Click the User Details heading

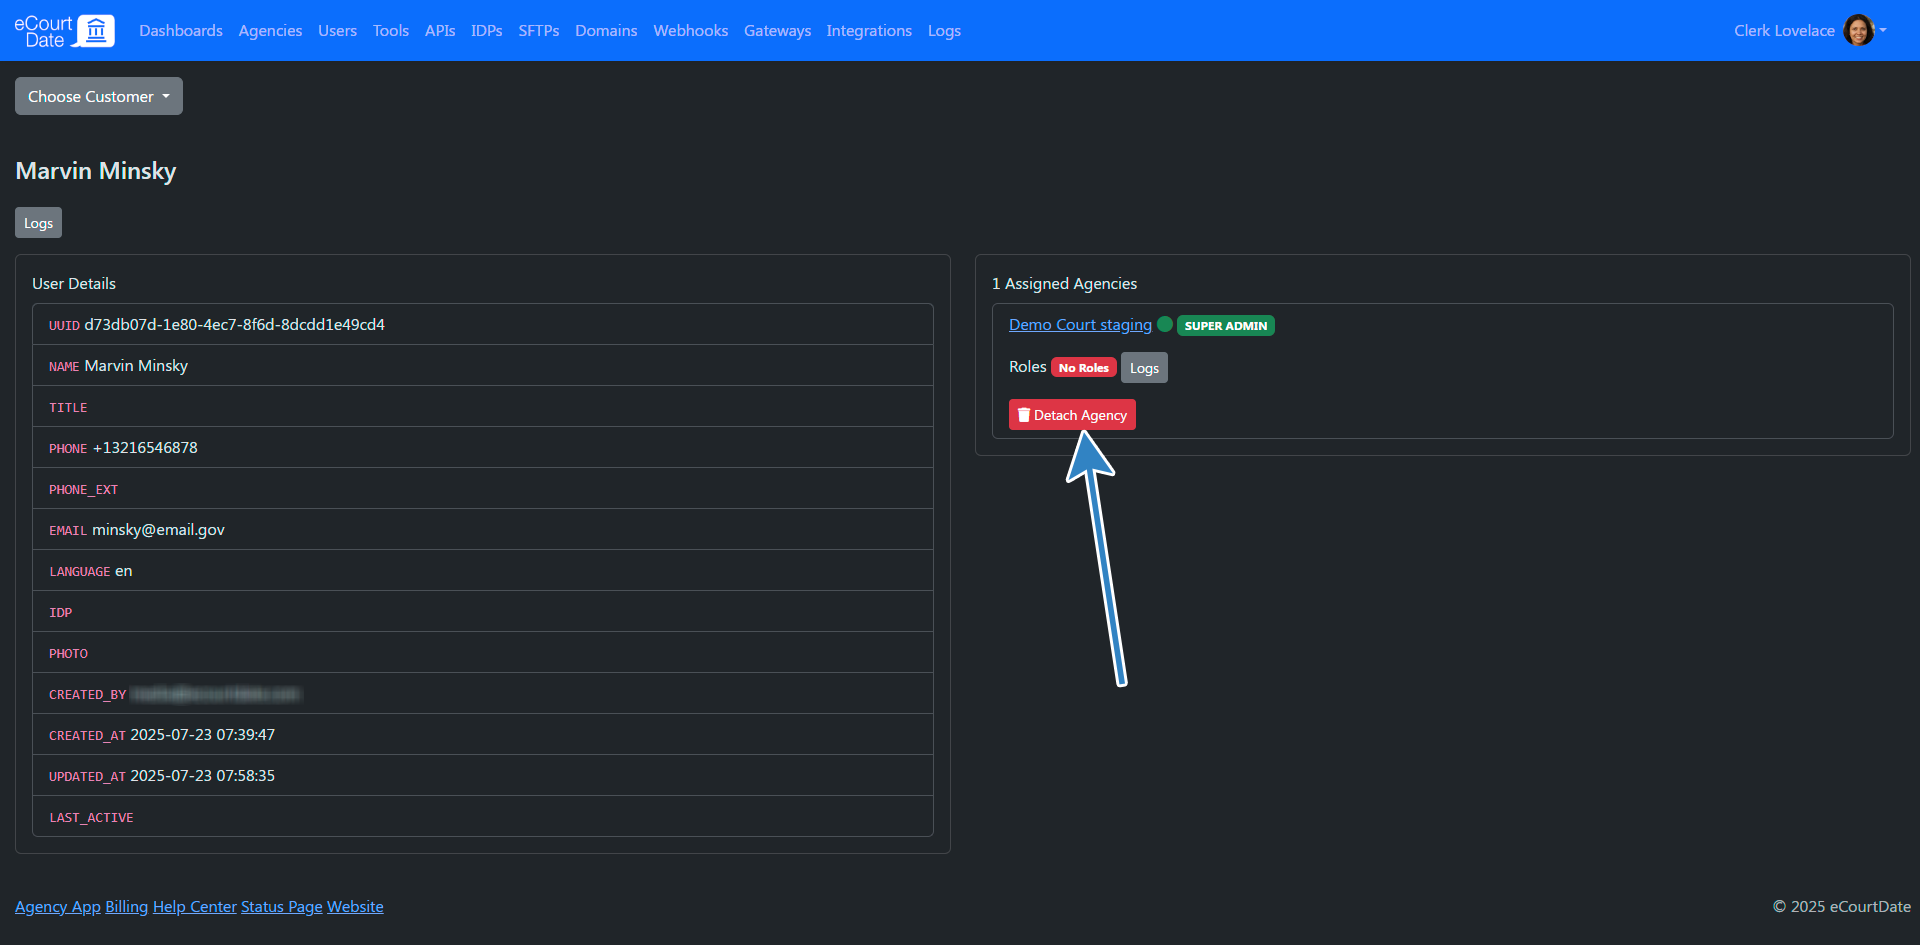pyautogui.click(x=74, y=283)
